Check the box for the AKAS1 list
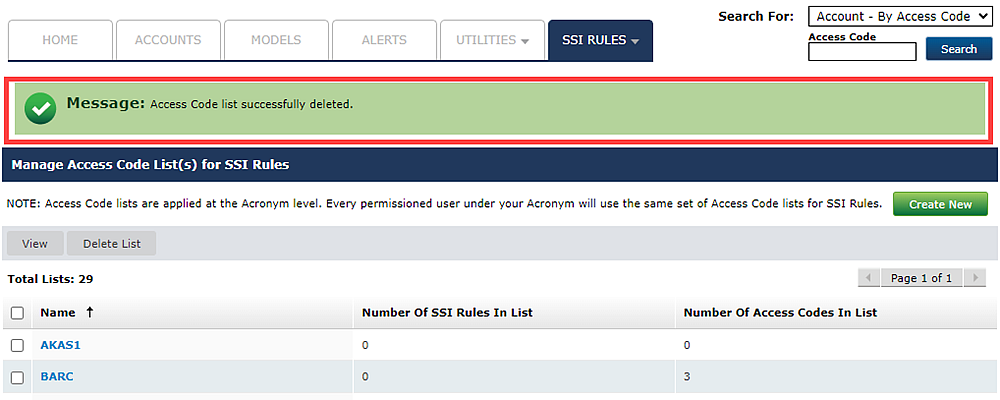 [x=17, y=345]
